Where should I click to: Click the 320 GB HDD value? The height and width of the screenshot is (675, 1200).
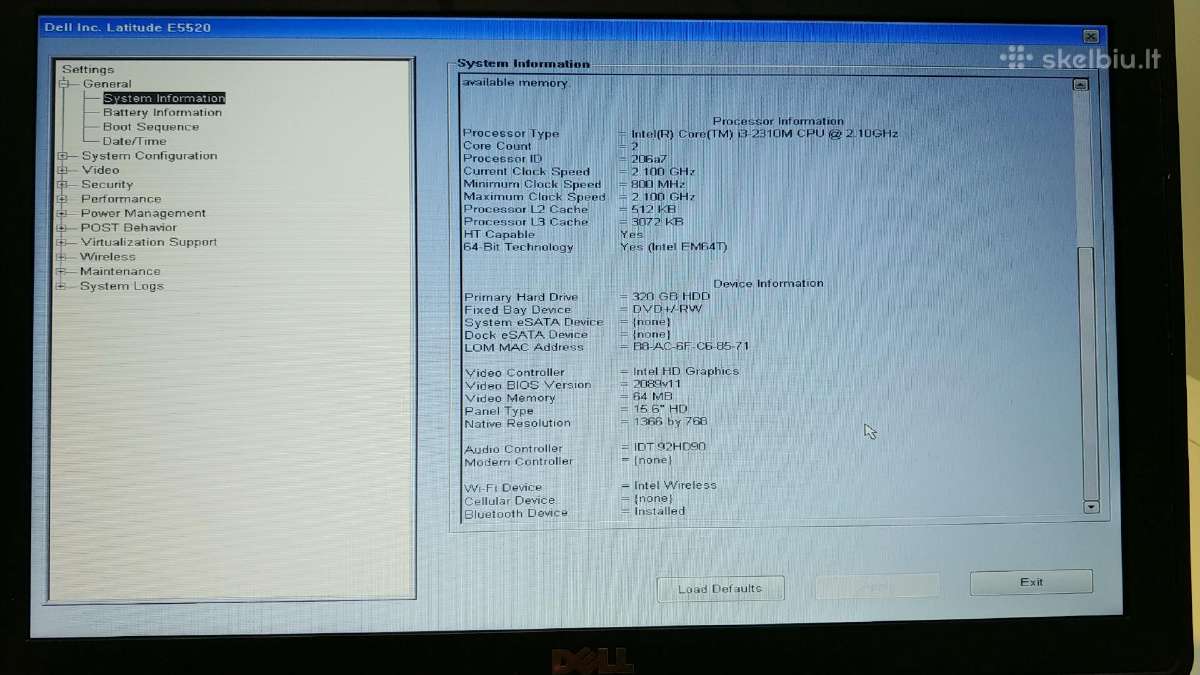(x=671, y=297)
